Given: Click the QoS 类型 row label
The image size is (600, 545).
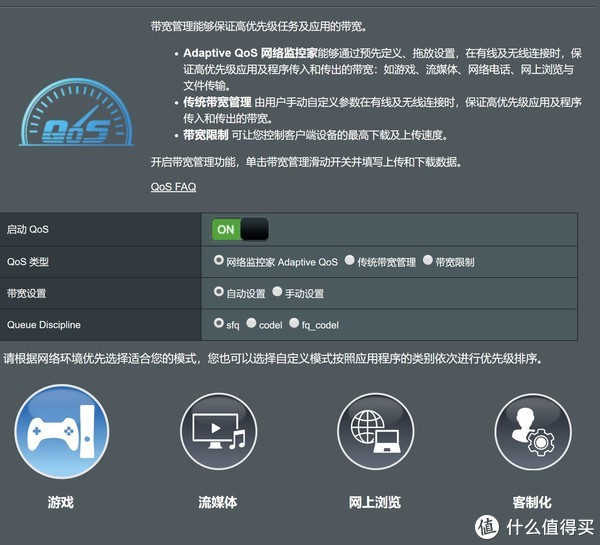Looking at the screenshot, I should (28, 262).
